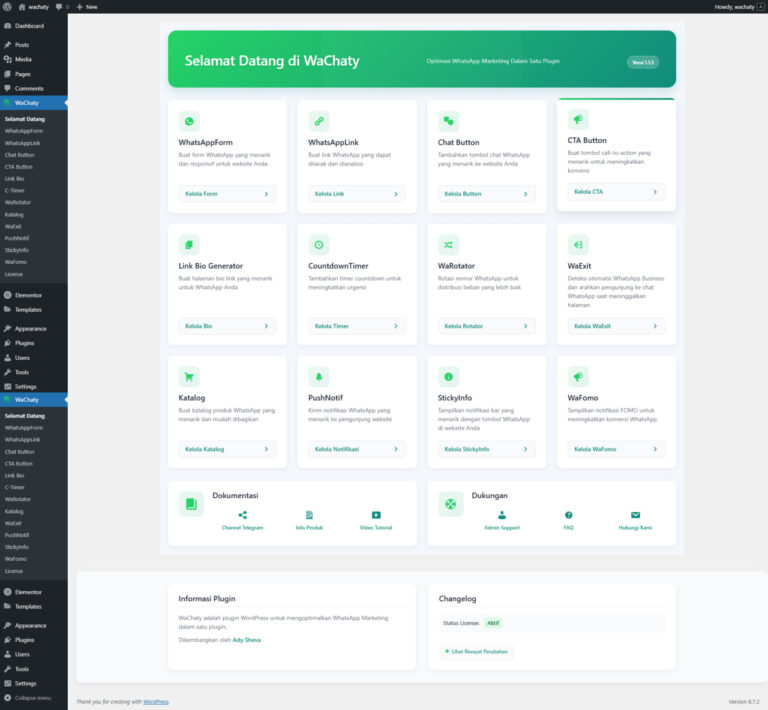The image size is (768, 710).
Task: Click the Optimasi WhatsApp Marketing banner tagline
Action: click(x=493, y=61)
